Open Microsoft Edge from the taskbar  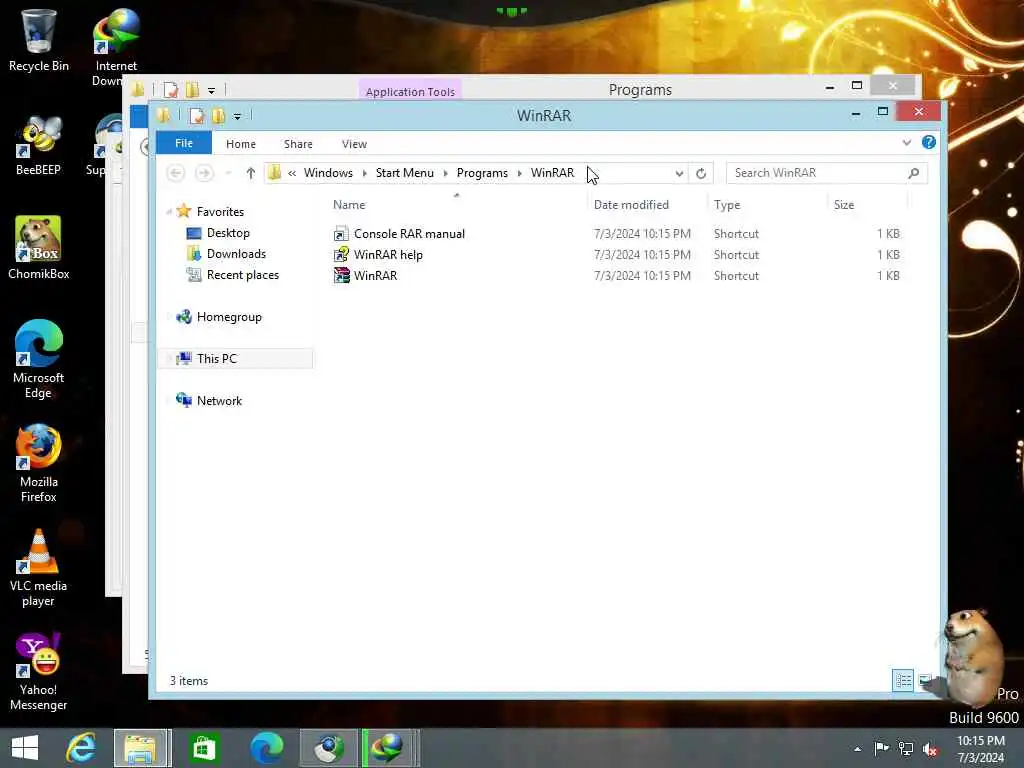(x=266, y=748)
